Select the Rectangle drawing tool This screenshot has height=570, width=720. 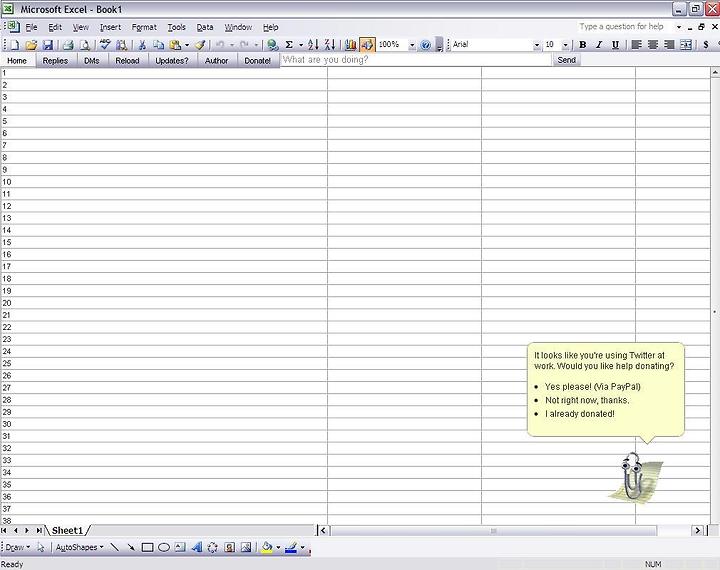(x=147, y=547)
